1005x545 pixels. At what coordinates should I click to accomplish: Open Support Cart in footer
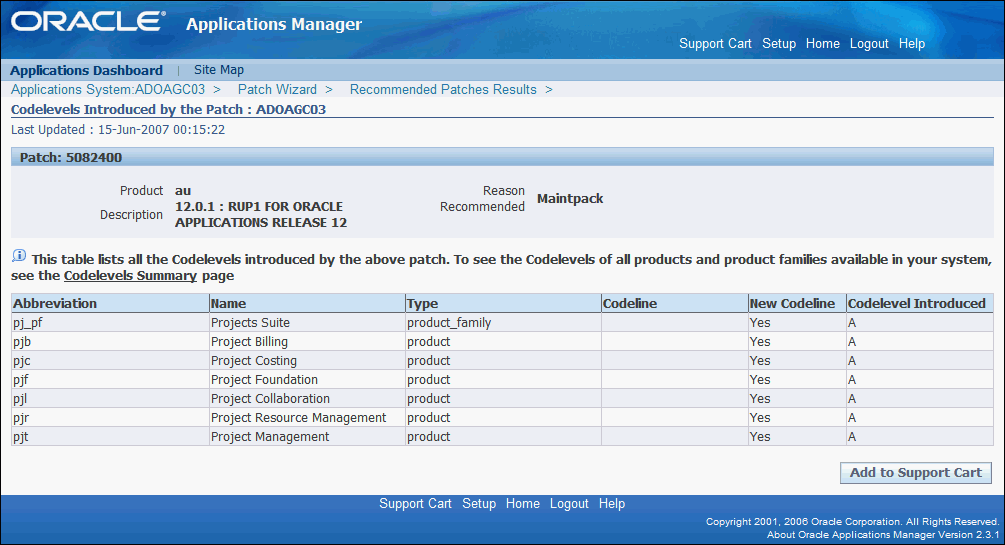(x=415, y=504)
